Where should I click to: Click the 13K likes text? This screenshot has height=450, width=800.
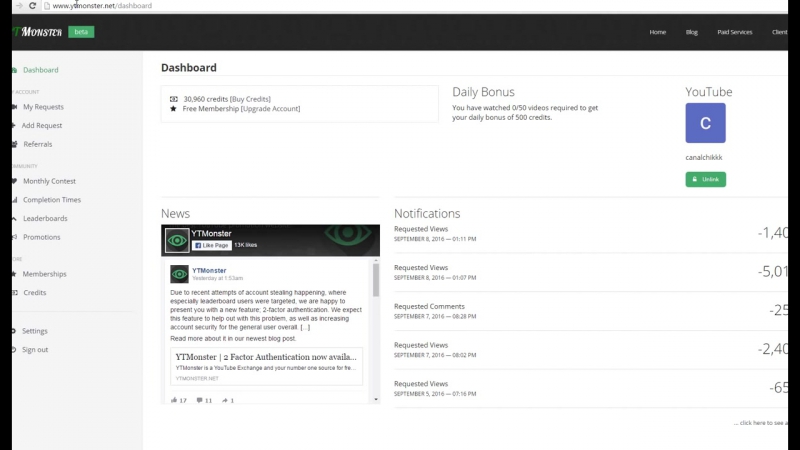coord(245,245)
